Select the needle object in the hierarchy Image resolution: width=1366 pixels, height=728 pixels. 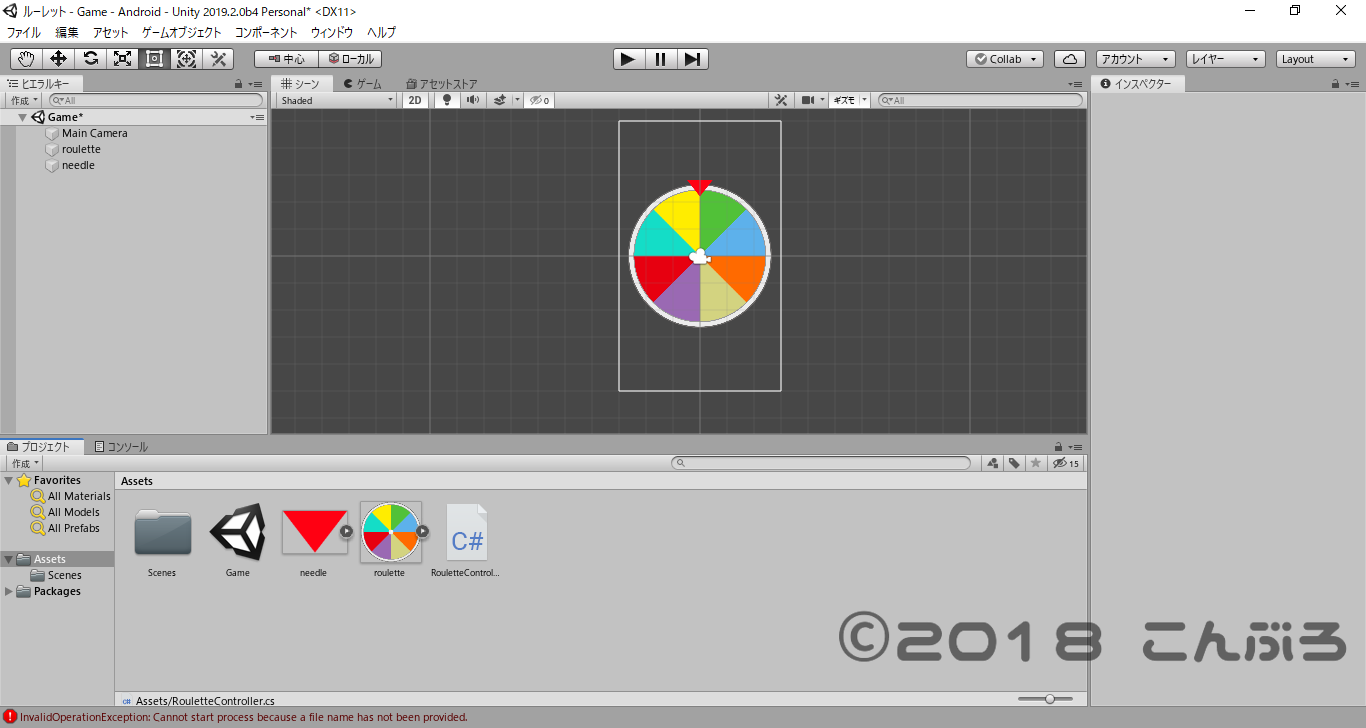[x=77, y=165]
